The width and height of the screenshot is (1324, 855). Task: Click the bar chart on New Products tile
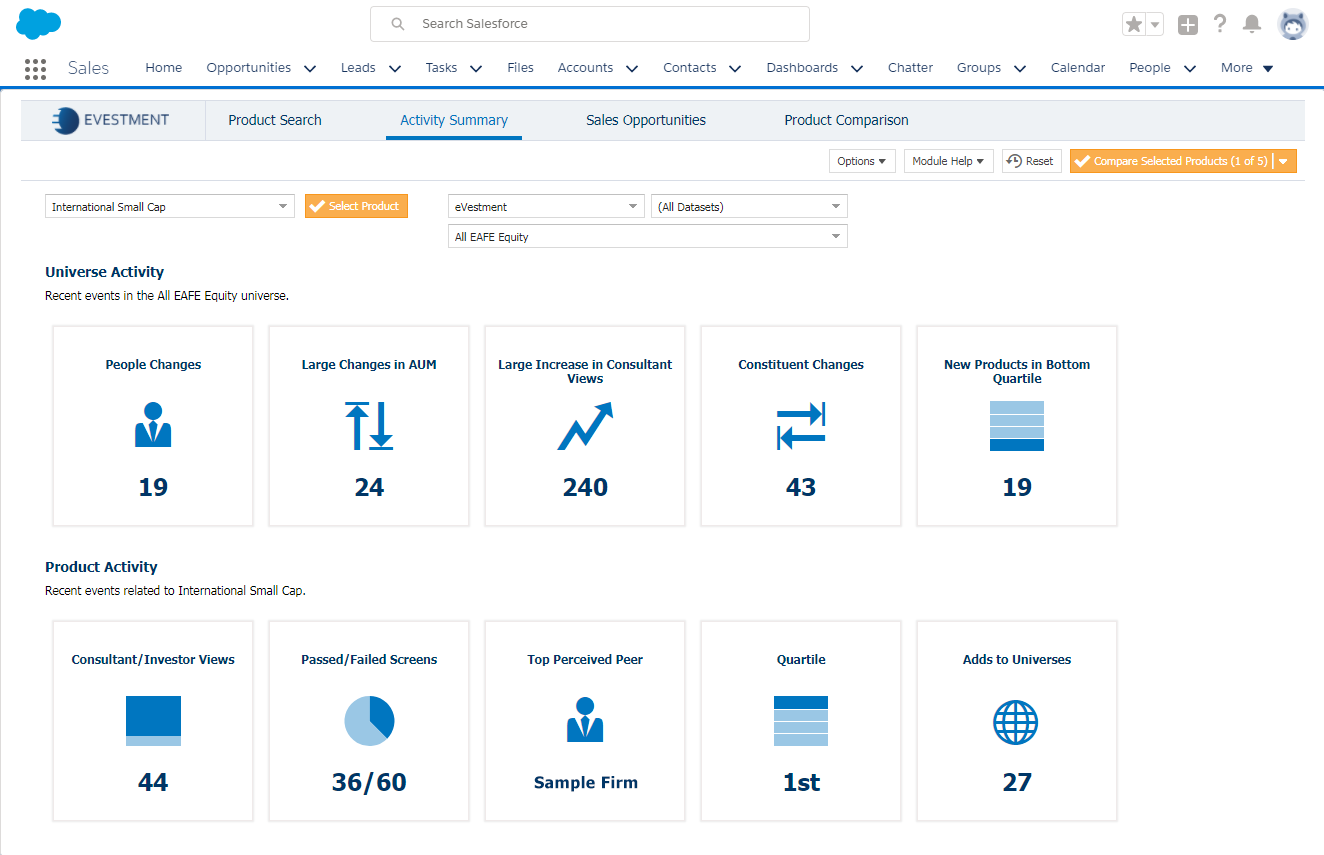click(1016, 425)
